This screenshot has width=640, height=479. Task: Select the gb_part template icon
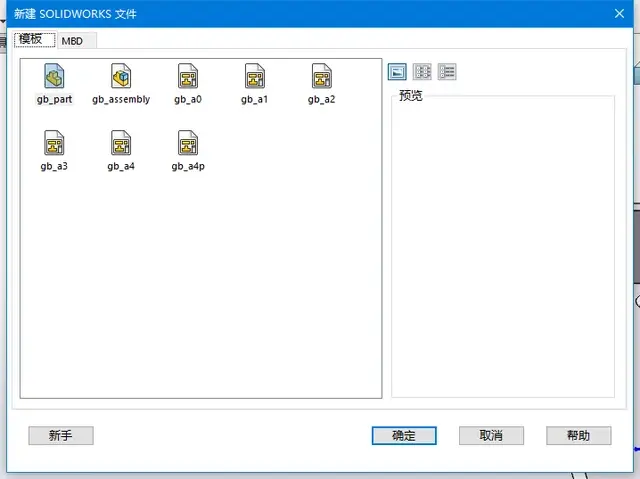54,76
